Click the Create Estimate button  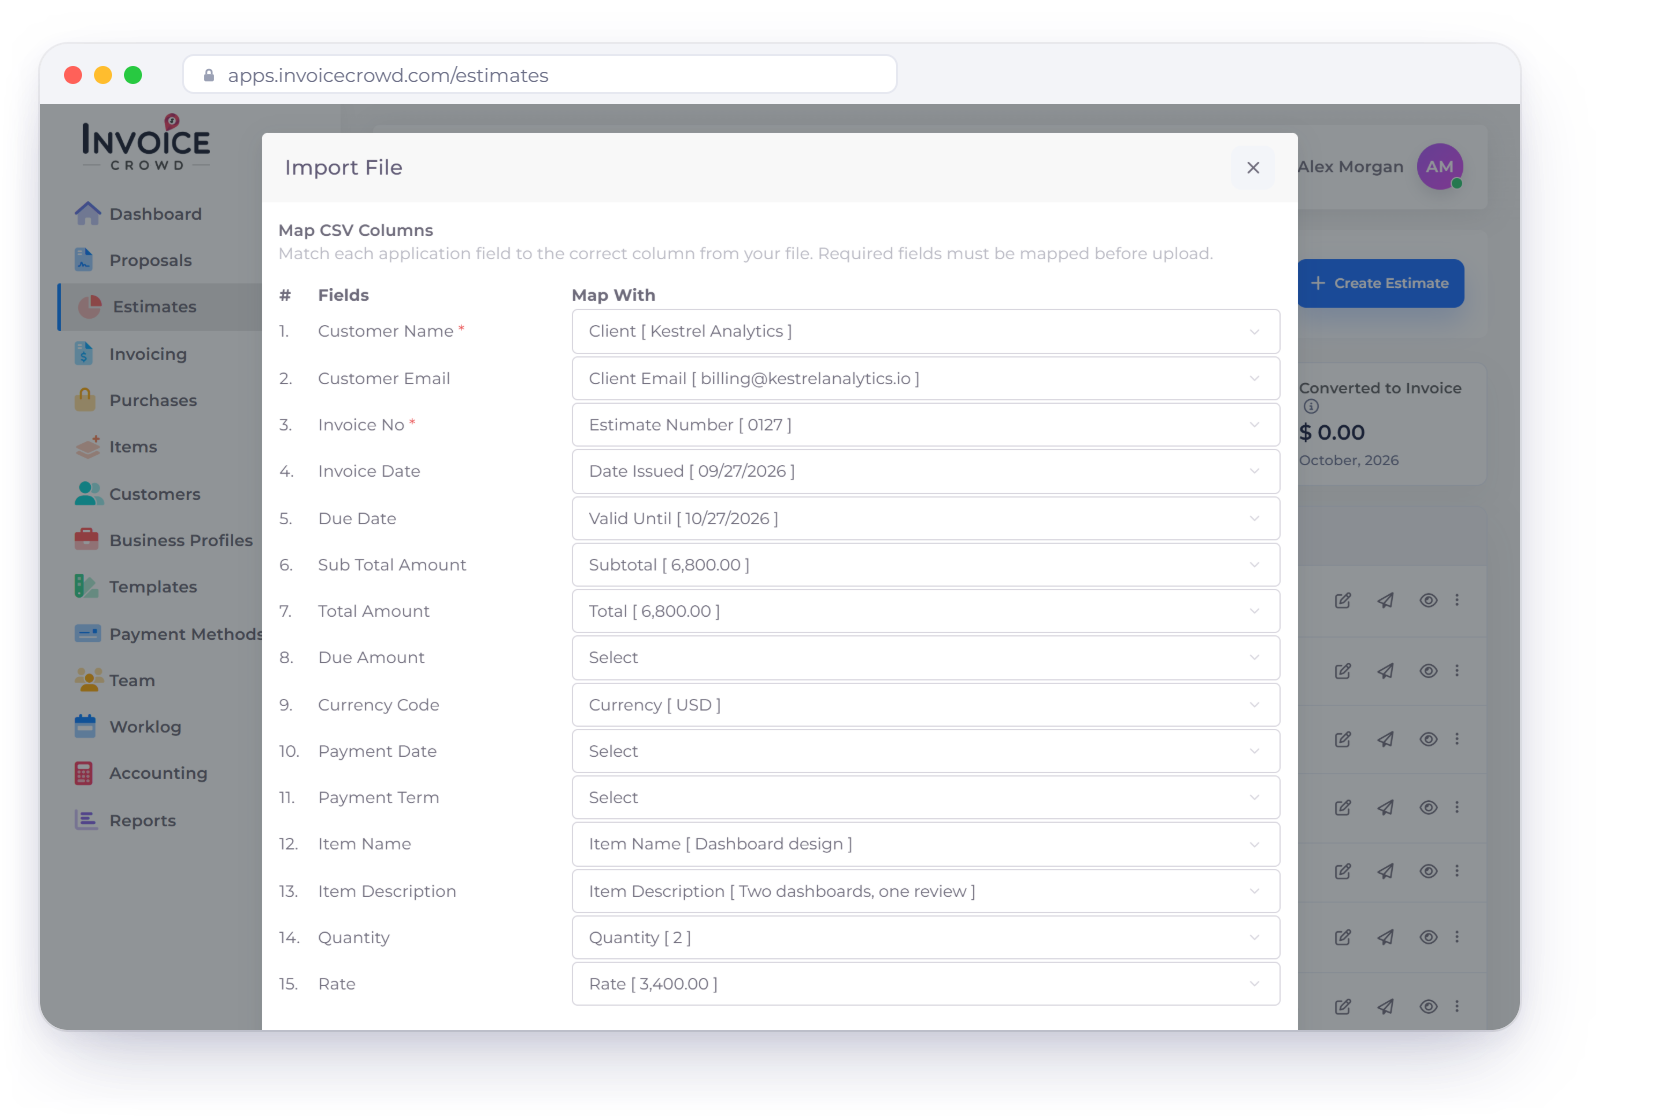pyautogui.click(x=1381, y=283)
